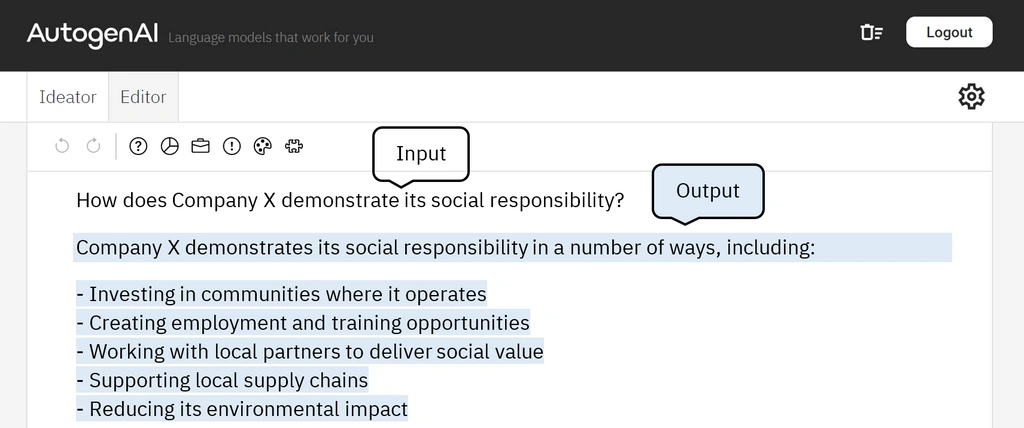Click the Reducing its environmental impact line
Screen dimensions: 1024x428
pyautogui.click(x=242, y=409)
